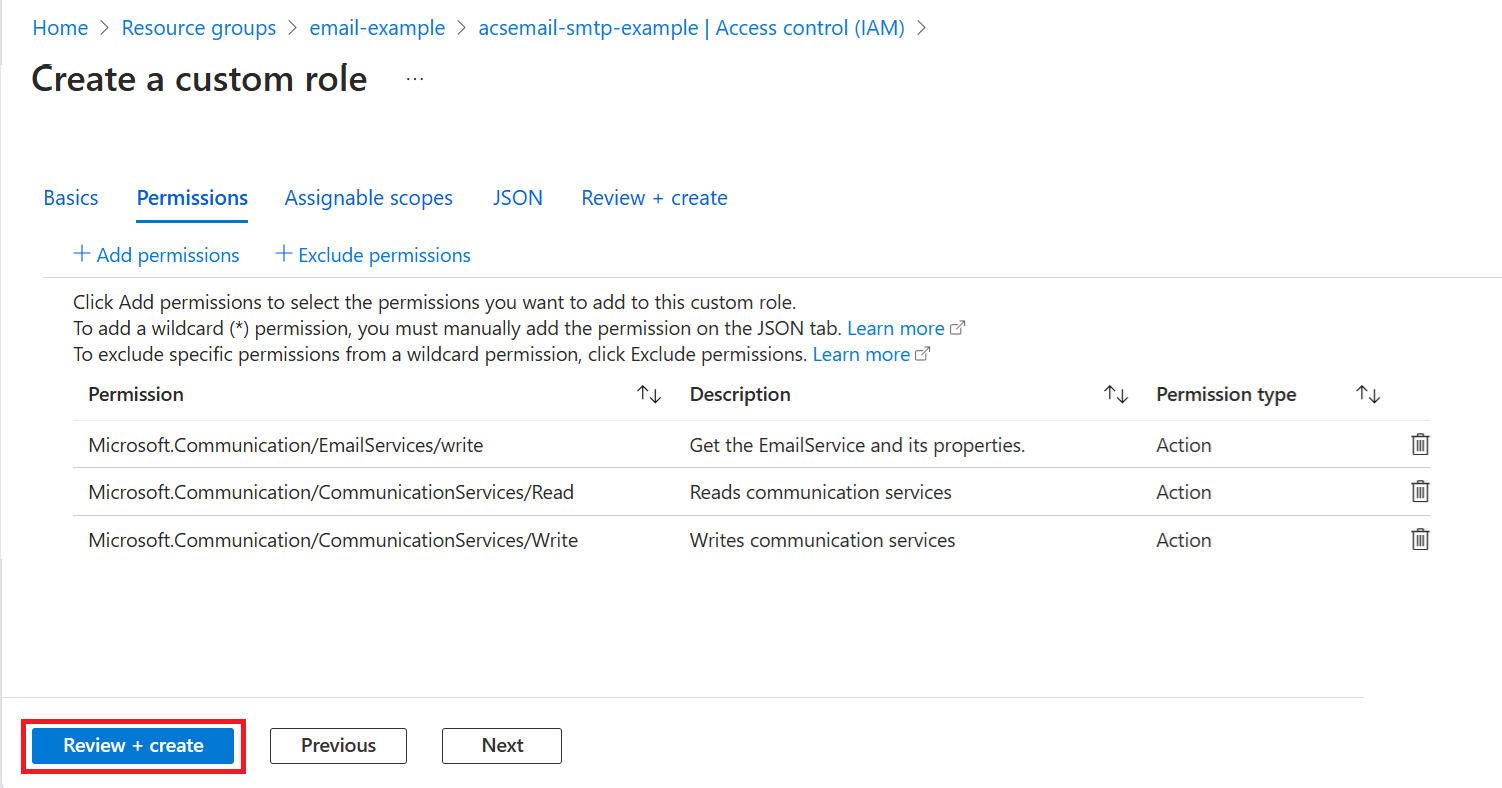Go to Resource groups breadcrumb

click(198, 28)
